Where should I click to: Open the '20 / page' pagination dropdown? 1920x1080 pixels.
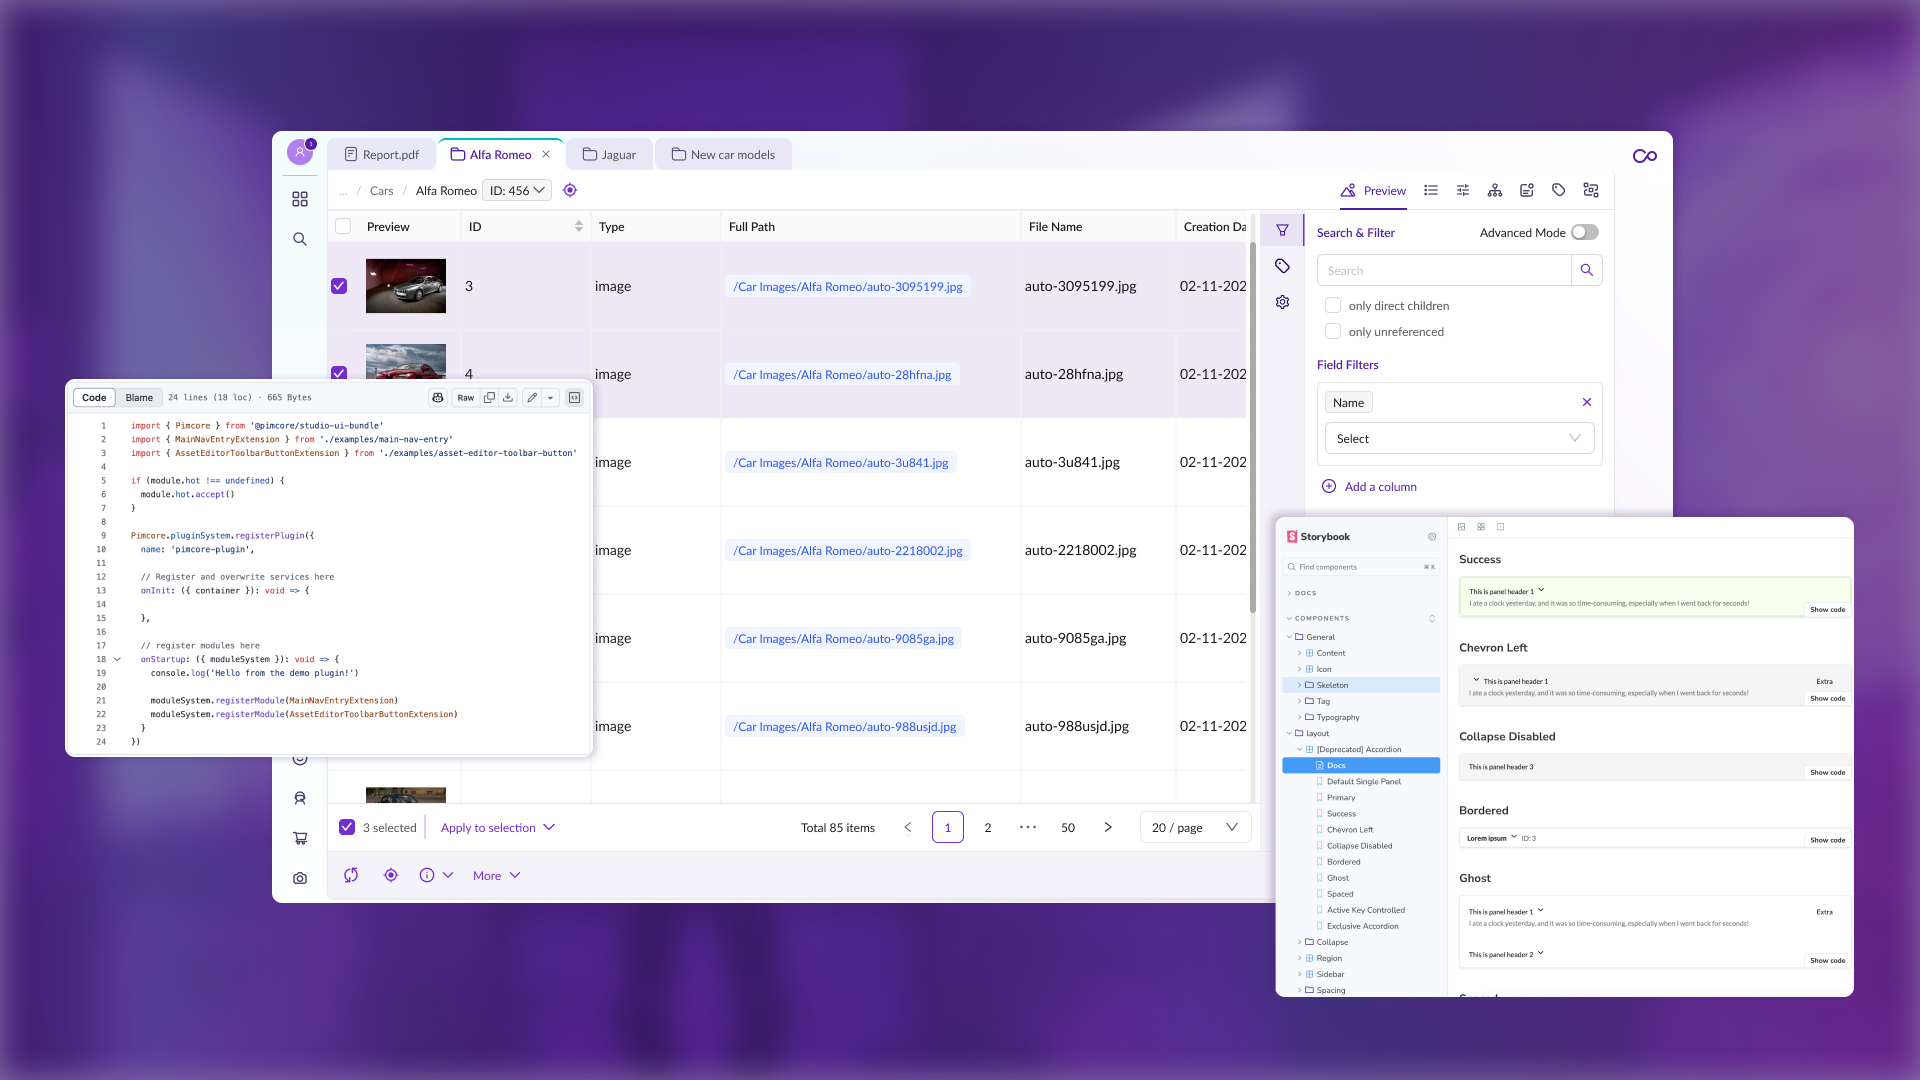point(1194,827)
